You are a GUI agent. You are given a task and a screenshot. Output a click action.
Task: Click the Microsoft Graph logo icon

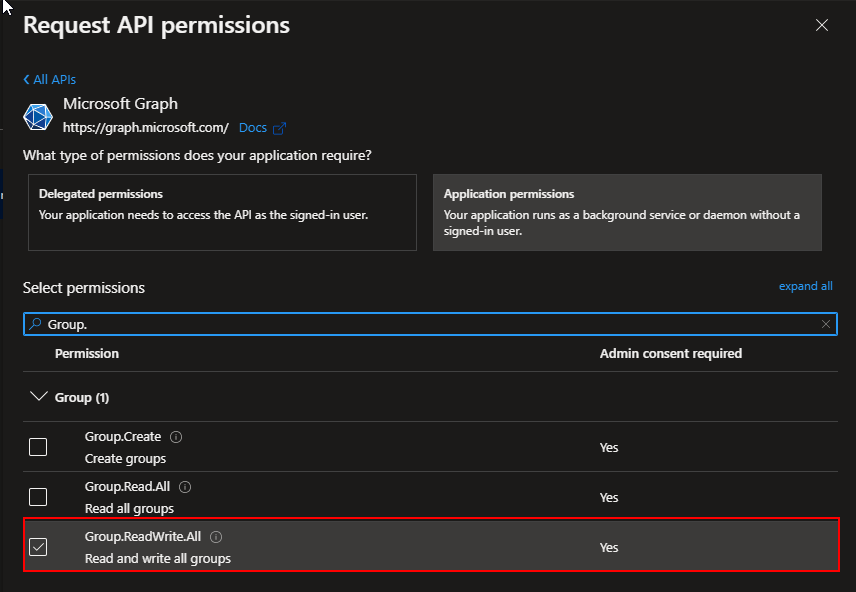38,117
